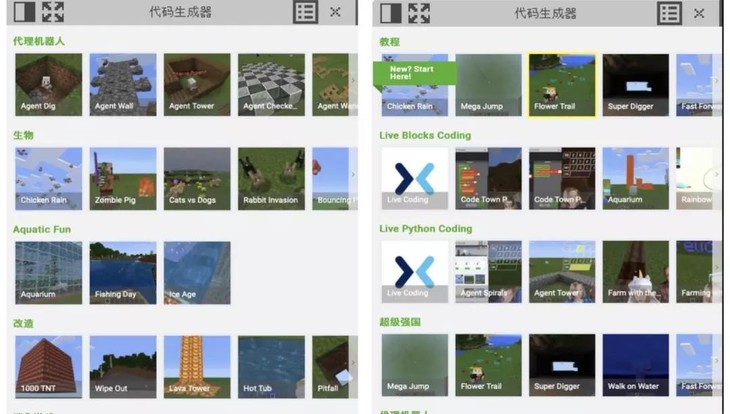The image size is (730, 414).
Task: Open Aquarium in Aquatic Fun row
Action: click(48, 273)
